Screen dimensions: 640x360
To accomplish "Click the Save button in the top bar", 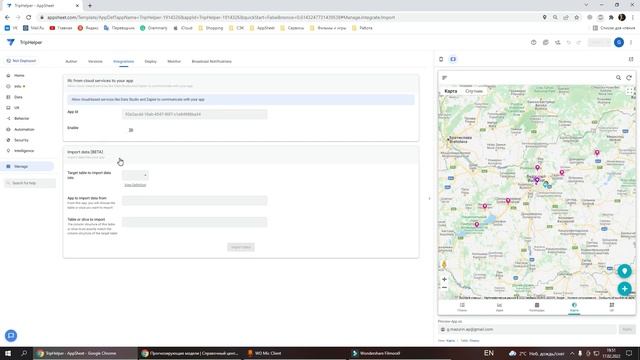I will coord(598,42).
